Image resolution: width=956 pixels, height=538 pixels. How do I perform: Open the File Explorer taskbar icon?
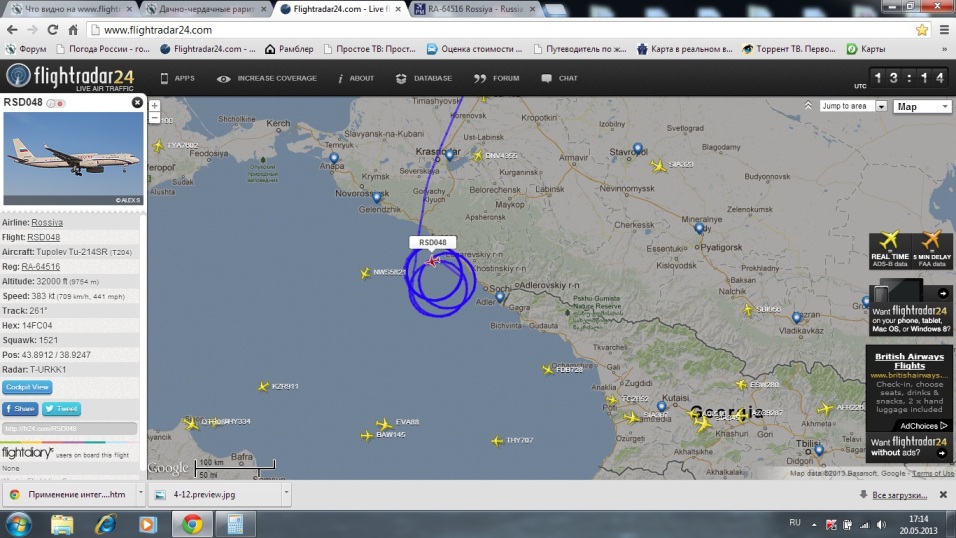point(62,524)
